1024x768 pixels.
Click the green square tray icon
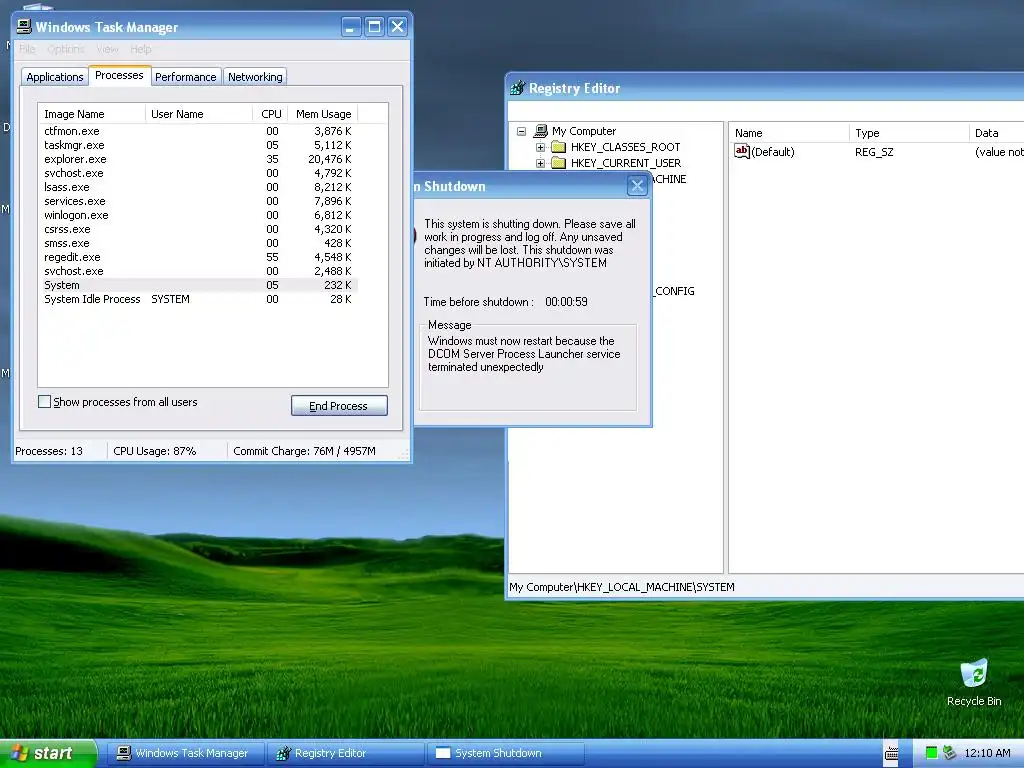932,753
